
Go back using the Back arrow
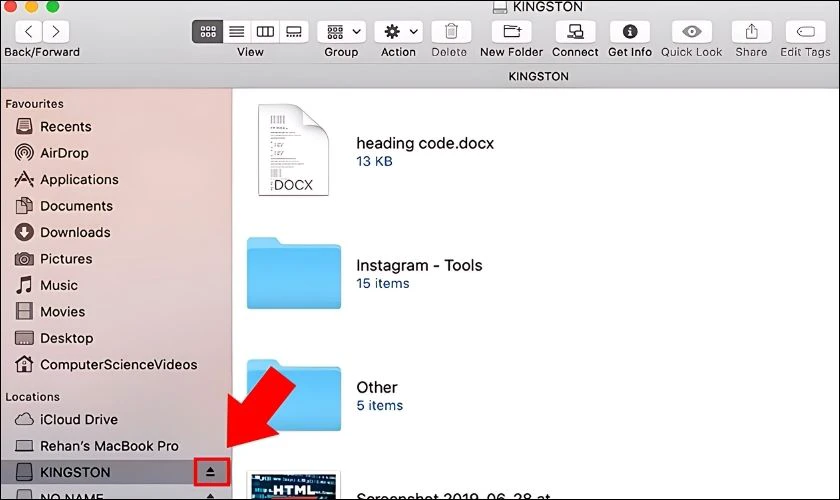pos(29,32)
